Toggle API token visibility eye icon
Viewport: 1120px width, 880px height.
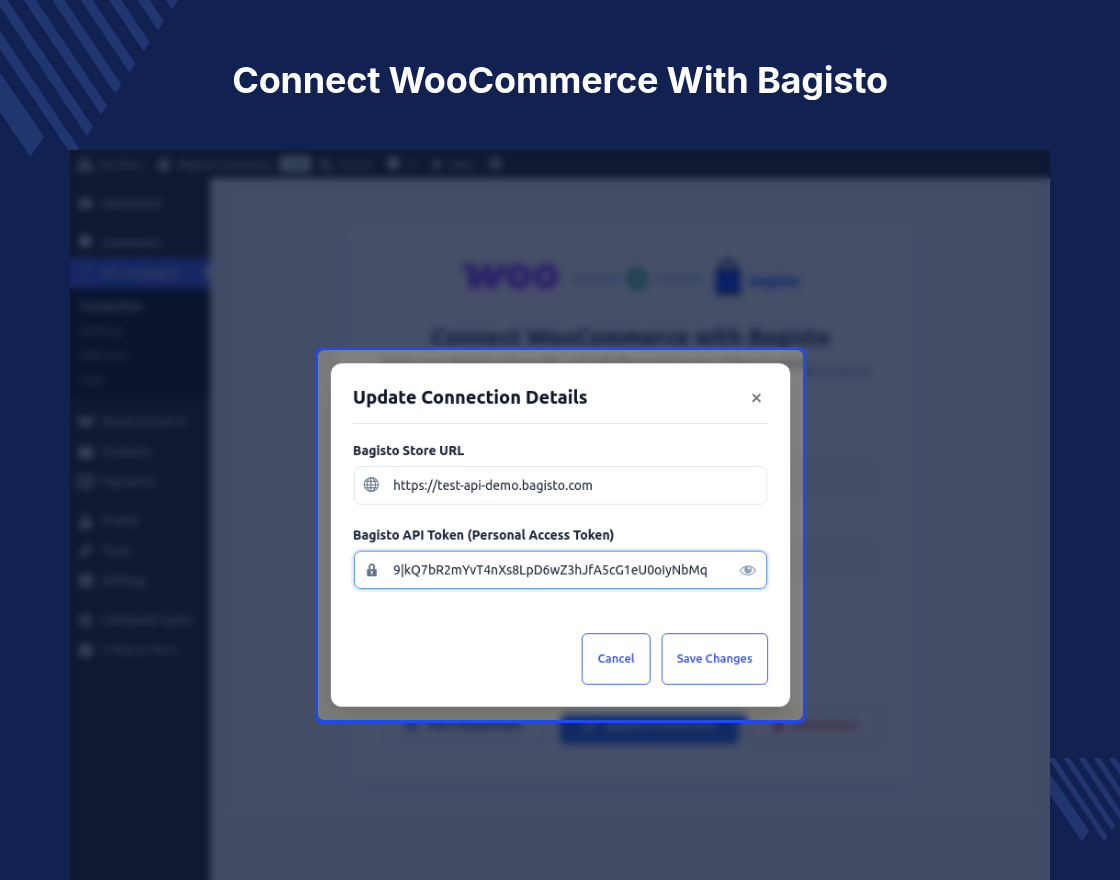(x=747, y=570)
